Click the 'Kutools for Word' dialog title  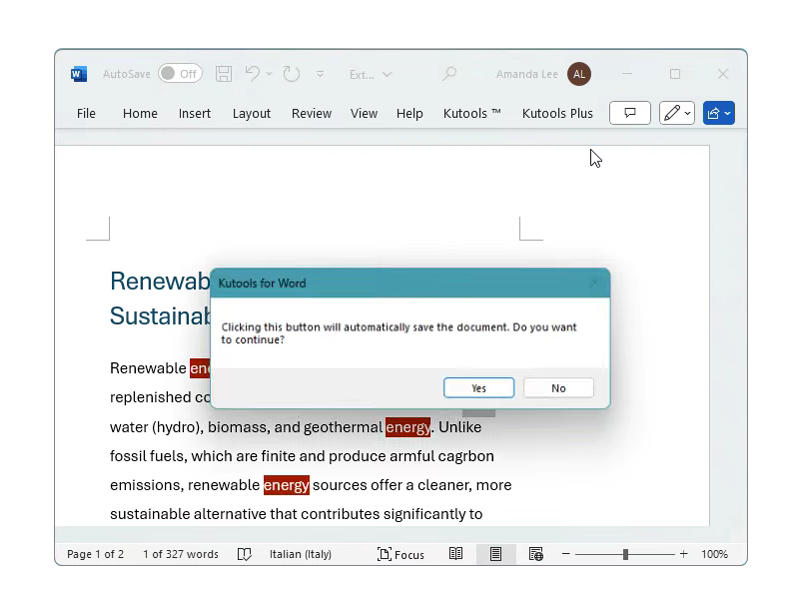(x=262, y=283)
